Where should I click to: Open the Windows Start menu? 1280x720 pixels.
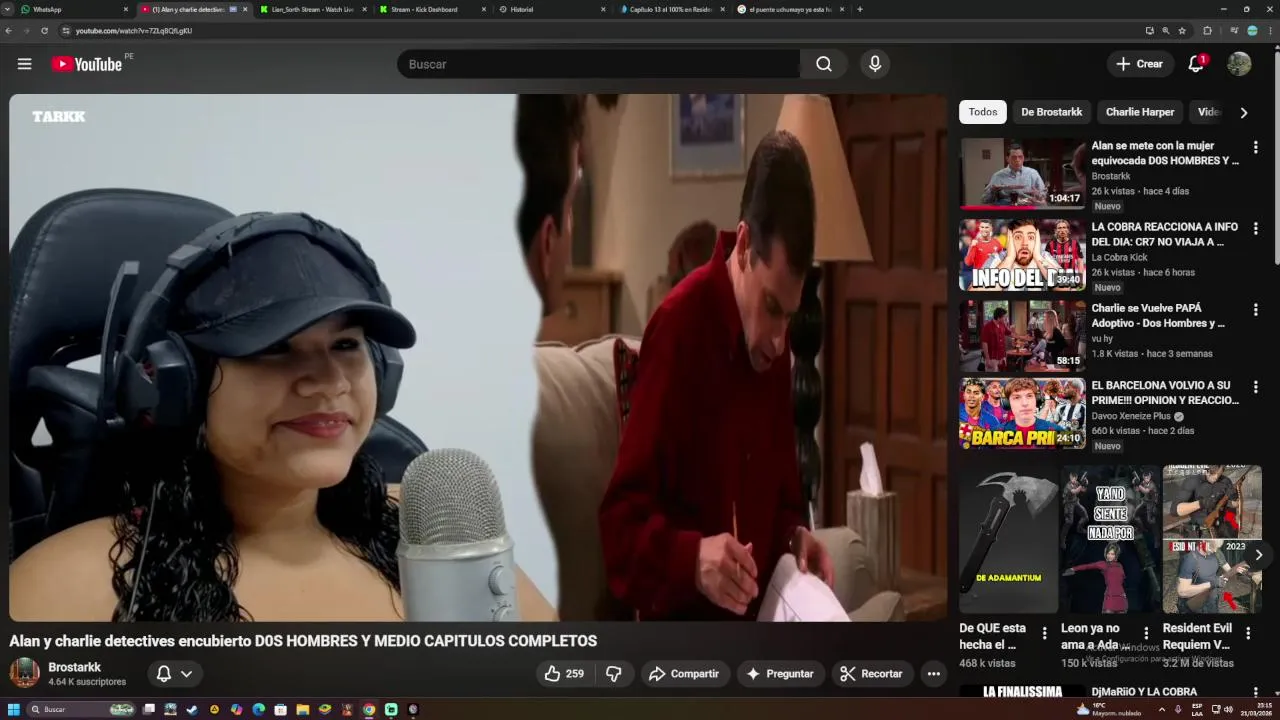(14, 709)
